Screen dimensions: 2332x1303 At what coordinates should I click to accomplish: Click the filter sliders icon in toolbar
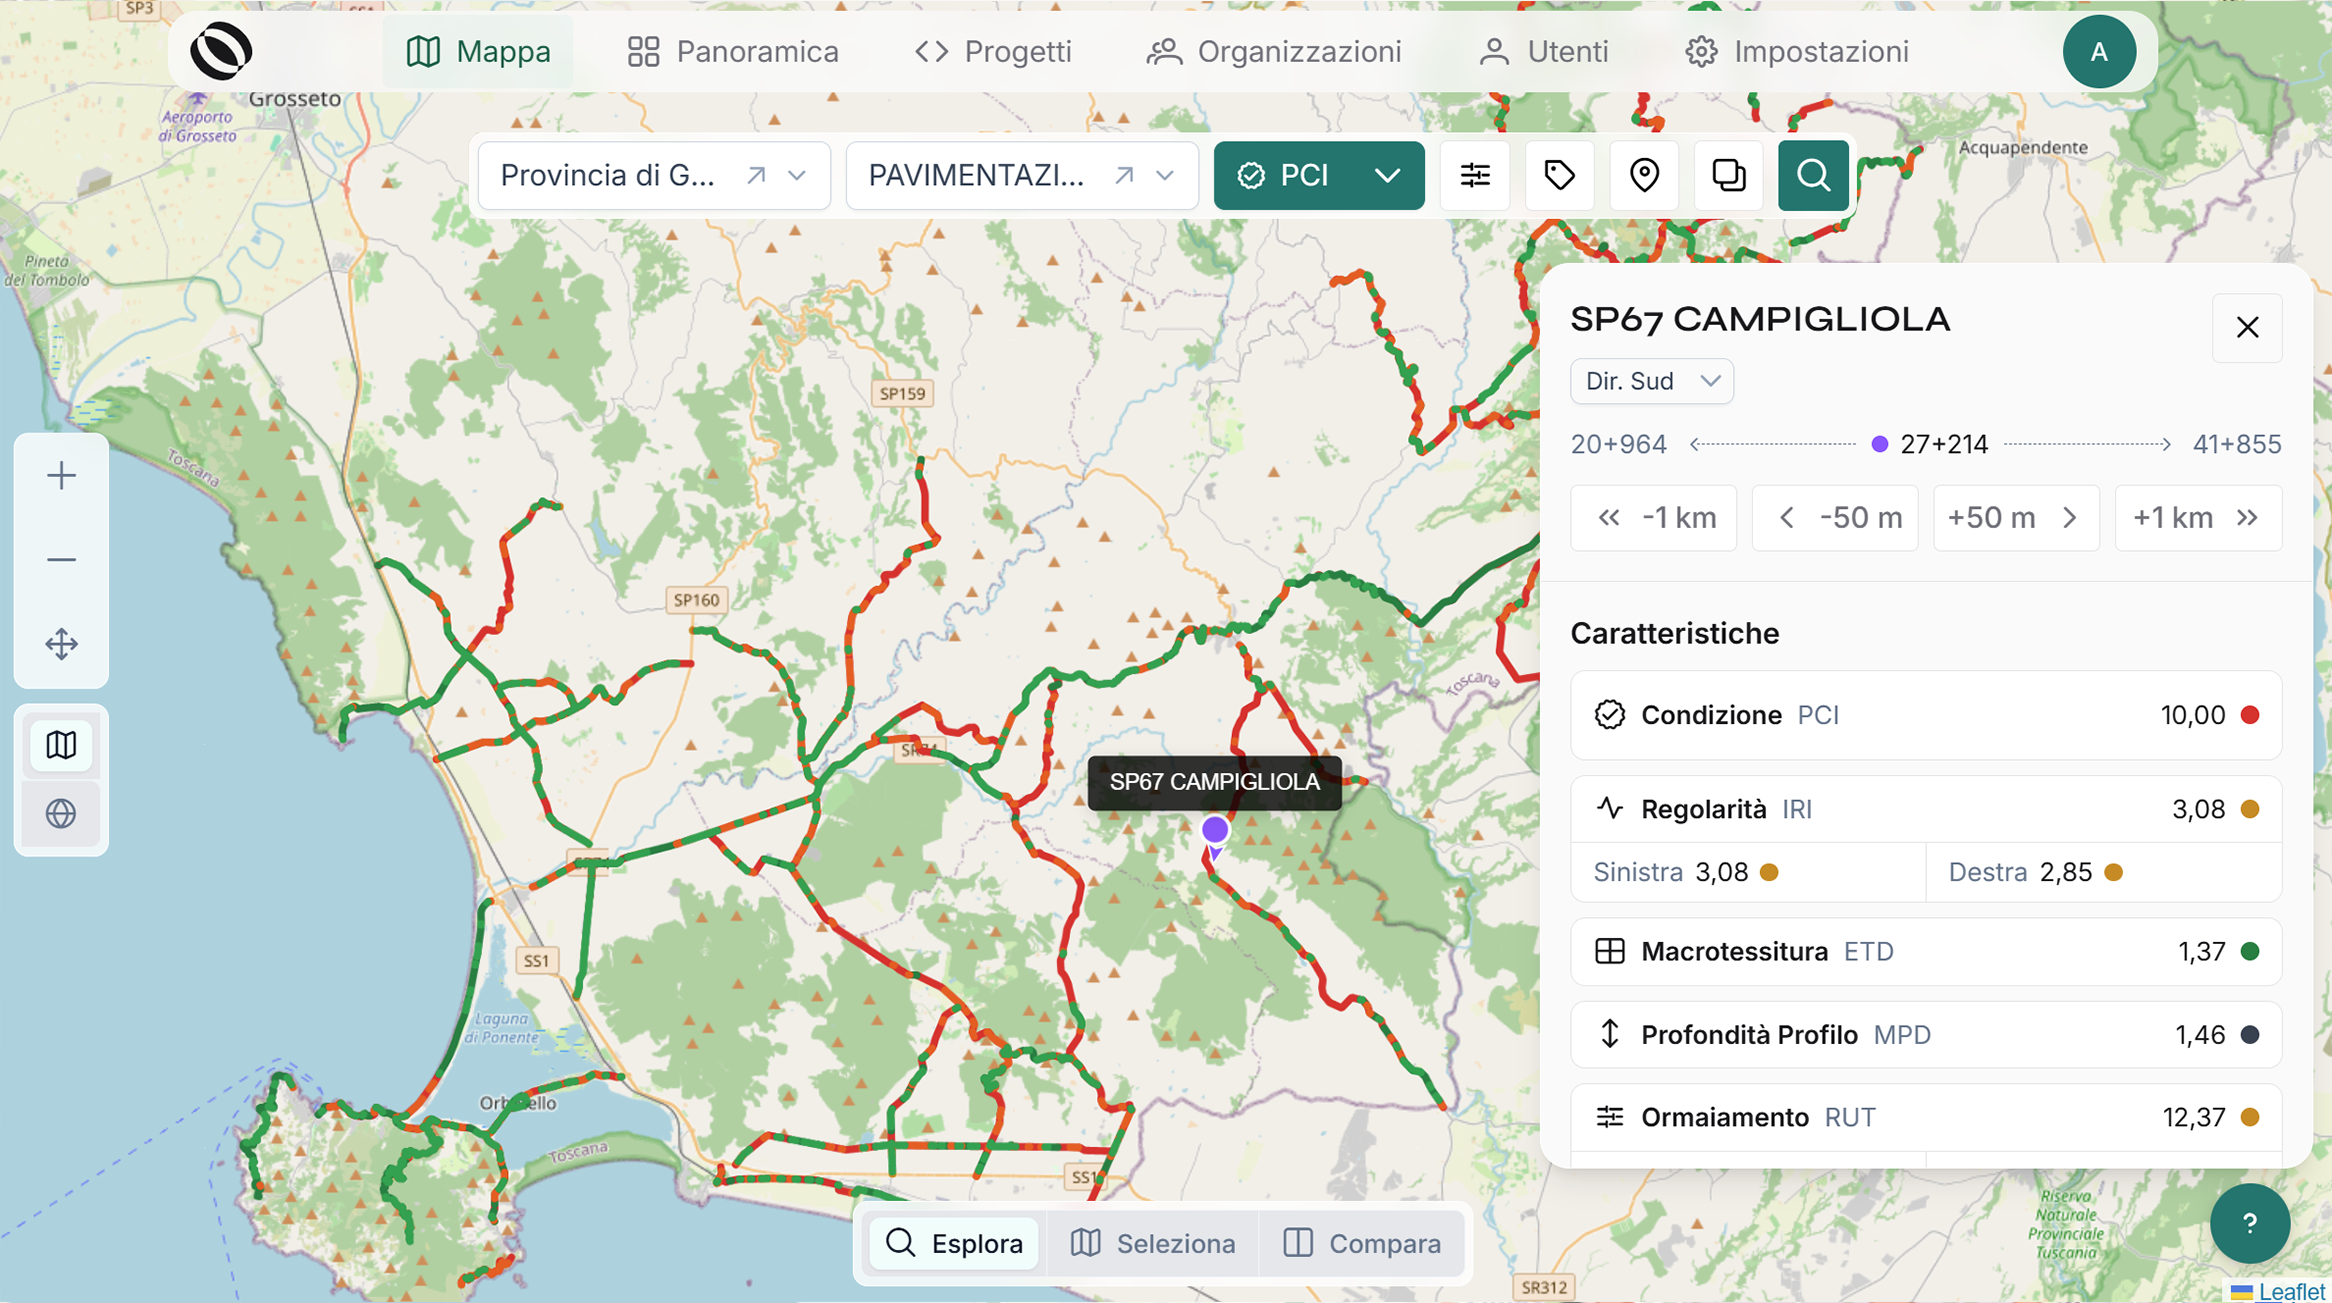tap(1475, 176)
